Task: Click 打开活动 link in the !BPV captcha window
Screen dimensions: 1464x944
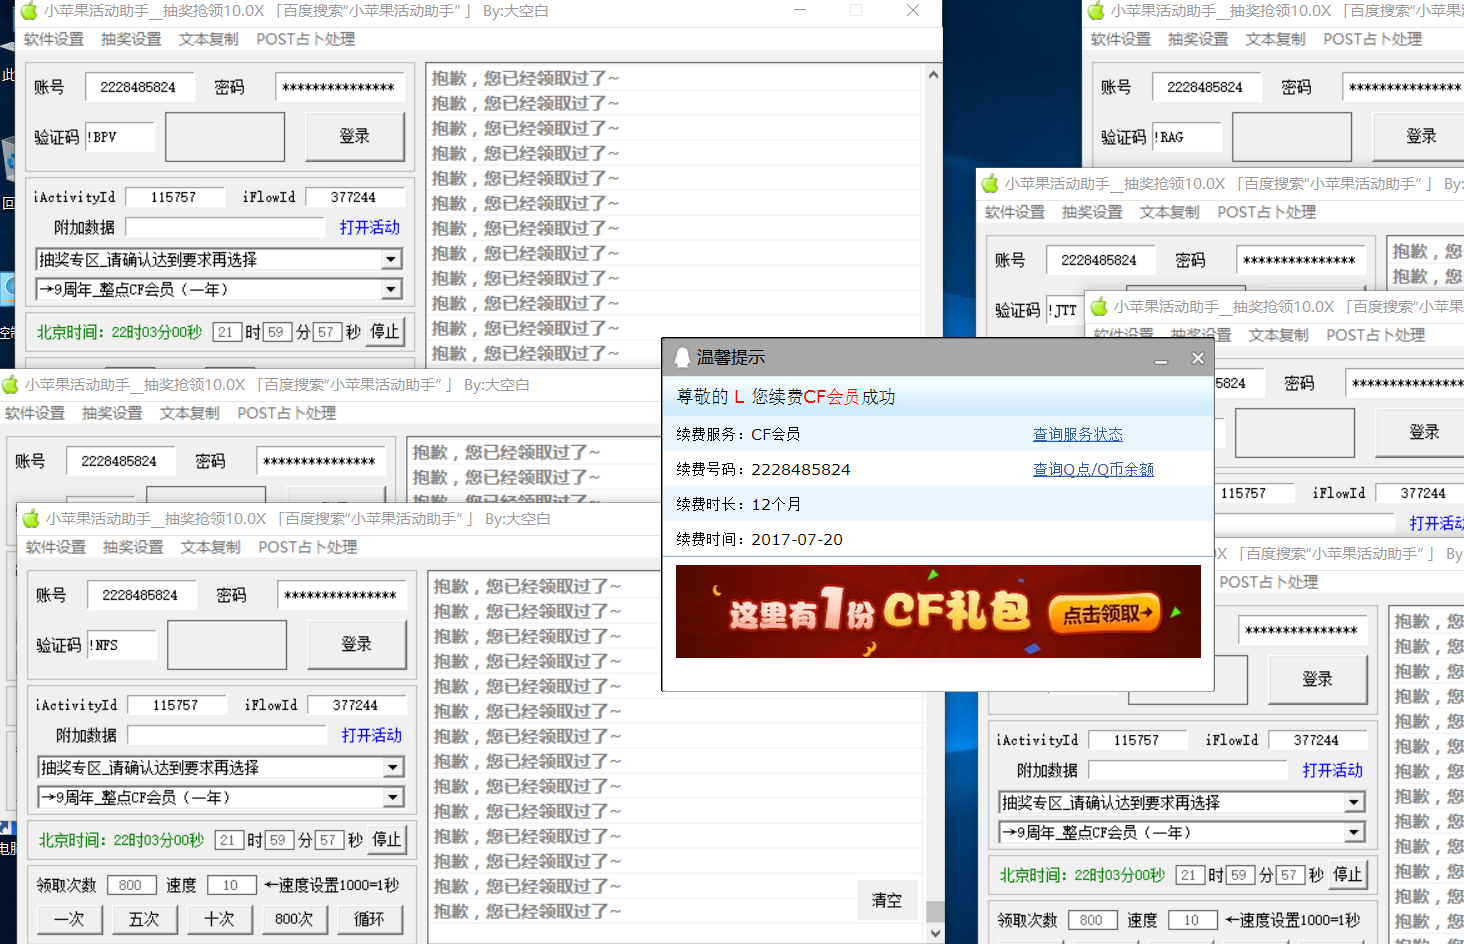Action: 370,227
